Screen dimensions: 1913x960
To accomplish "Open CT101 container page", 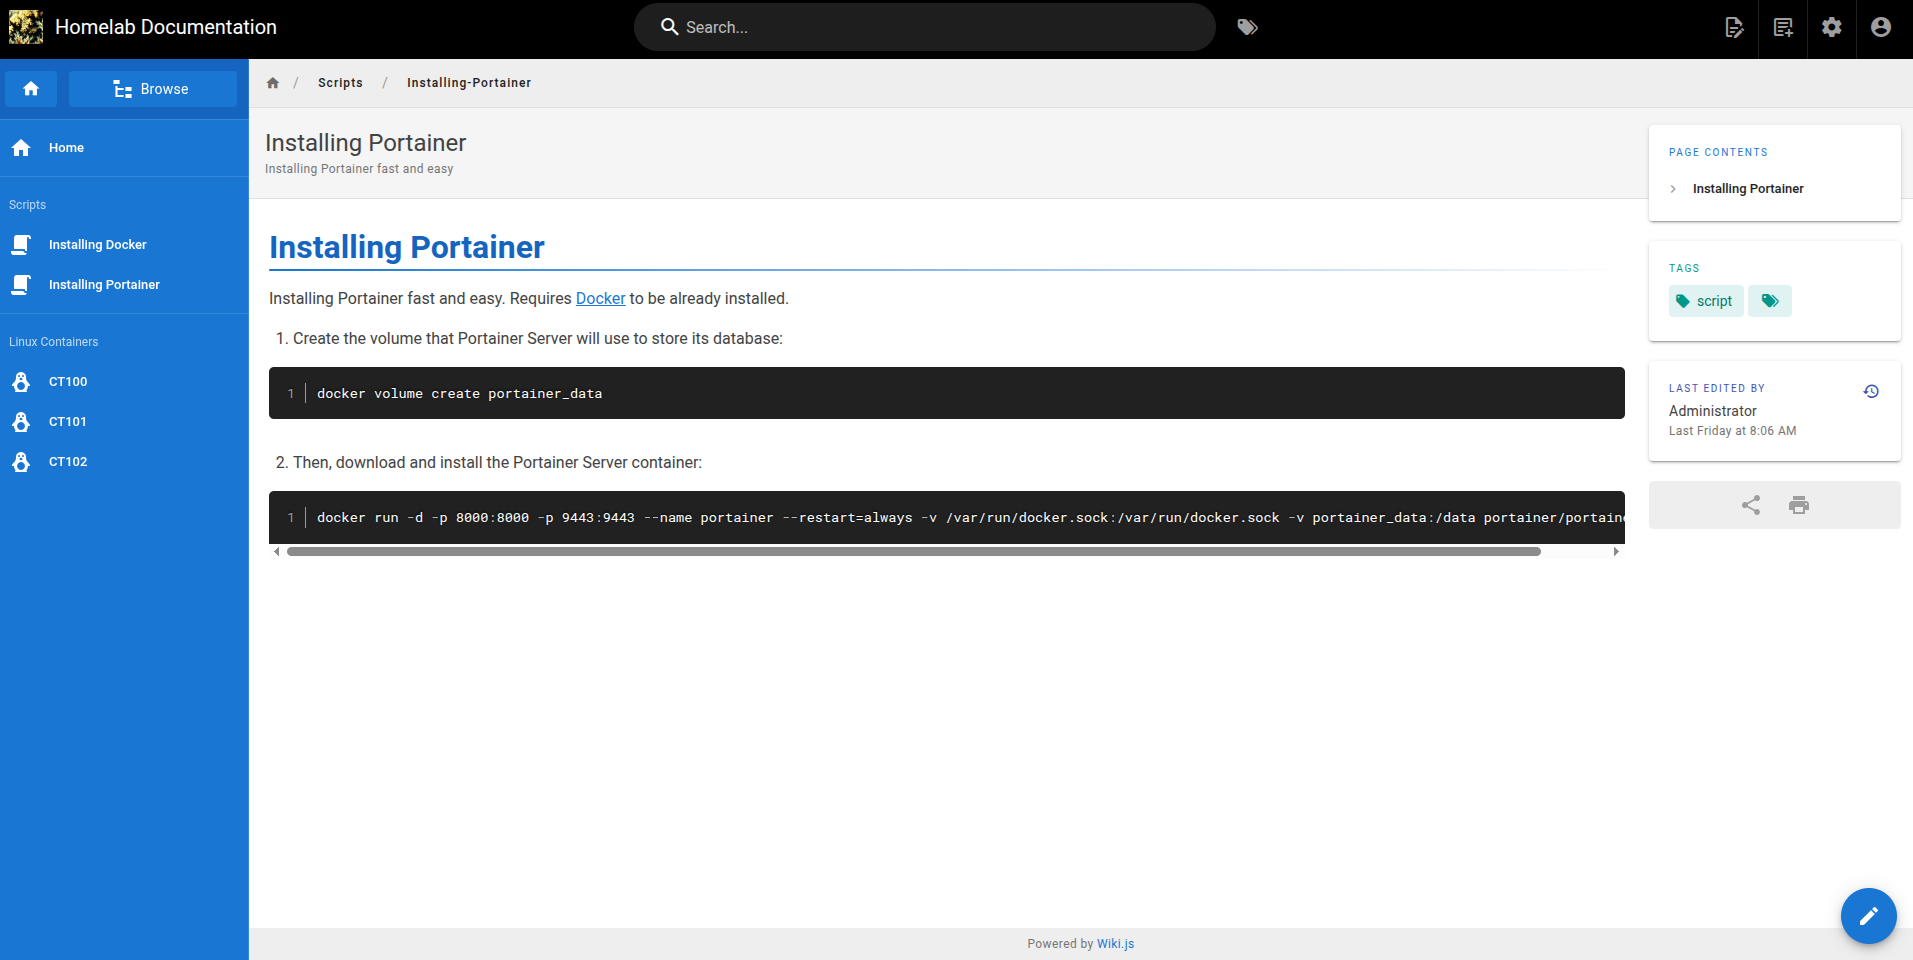I will tap(124, 422).
